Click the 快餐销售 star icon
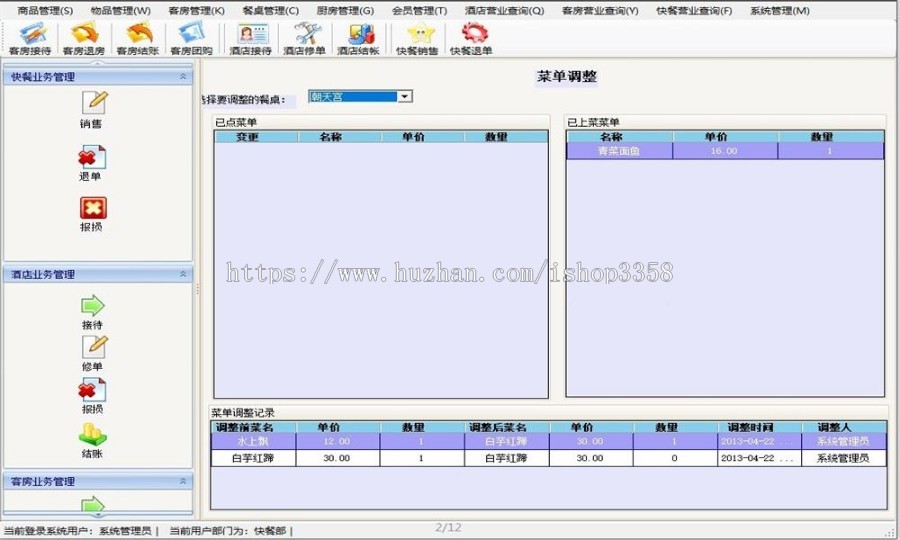Screen dimensions: 900x540 [x=417, y=38]
